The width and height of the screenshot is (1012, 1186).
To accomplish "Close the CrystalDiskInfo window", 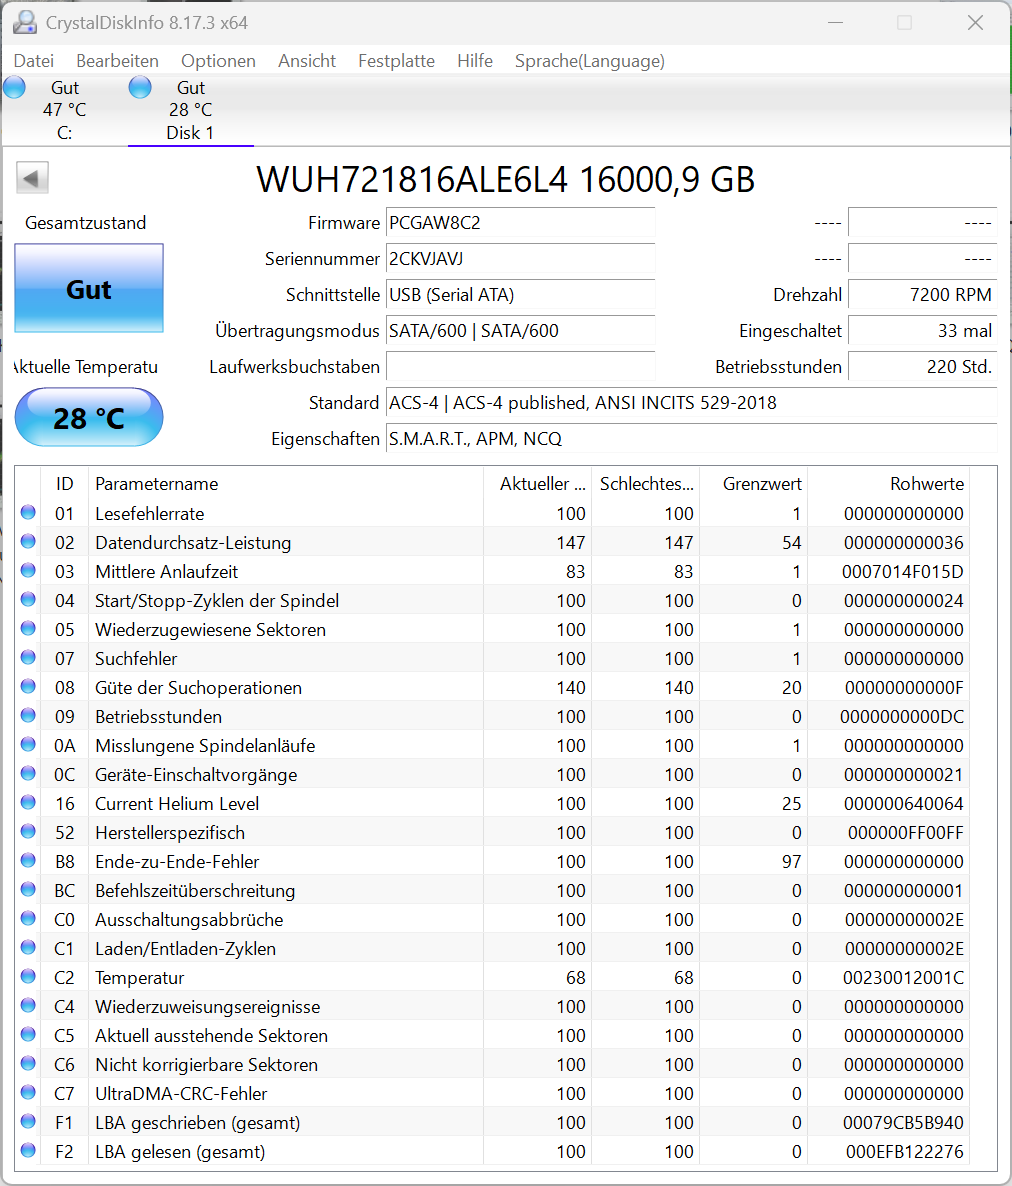I will 976,23.
